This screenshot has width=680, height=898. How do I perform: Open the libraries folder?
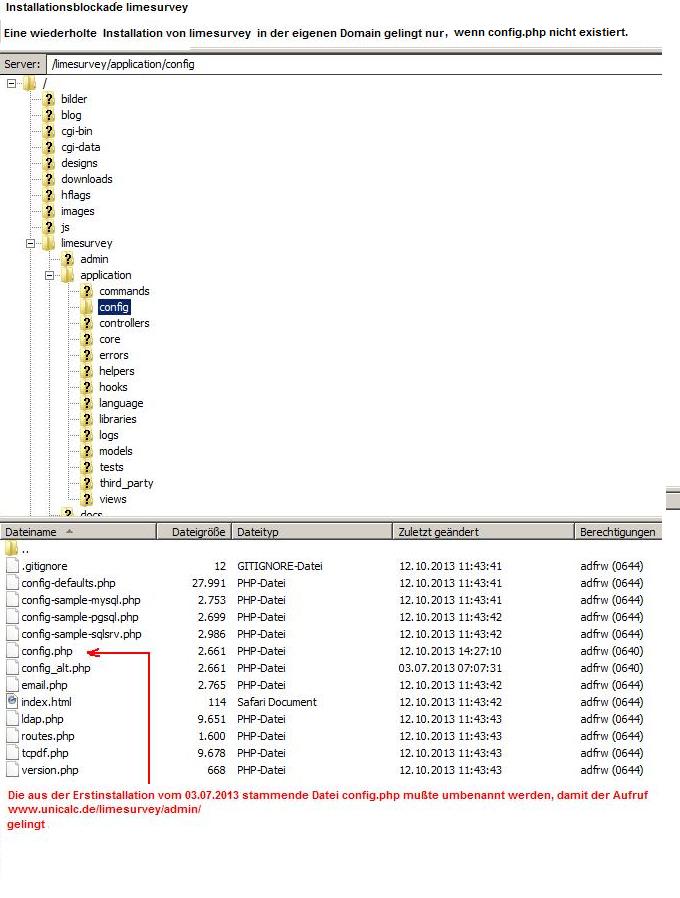pos(117,420)
